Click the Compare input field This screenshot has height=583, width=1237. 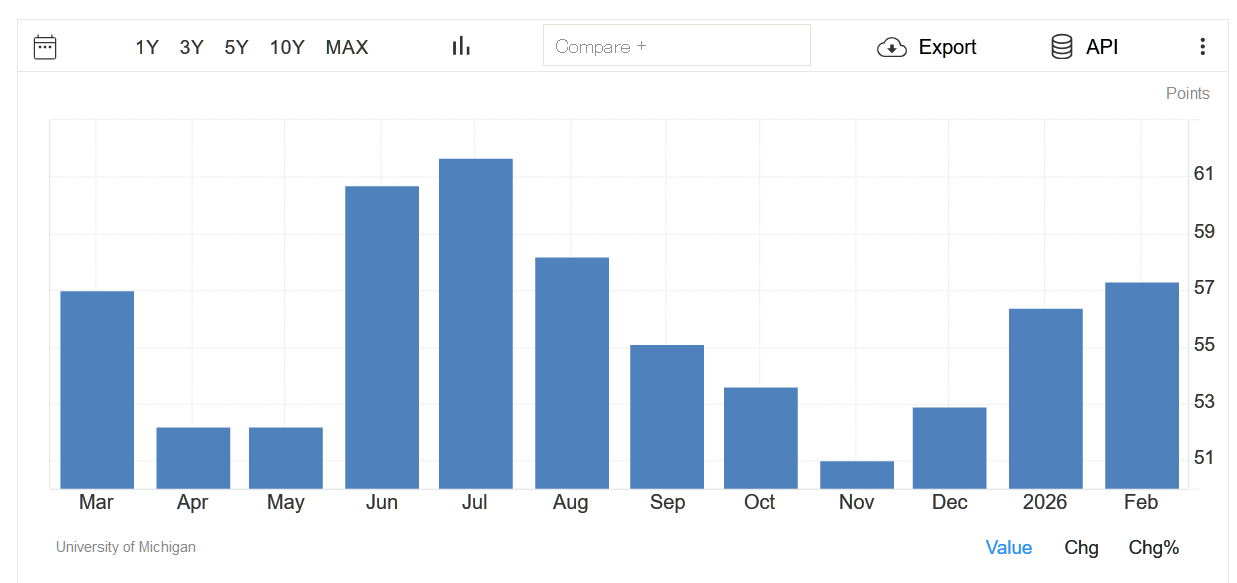click(x=676, y=46)
